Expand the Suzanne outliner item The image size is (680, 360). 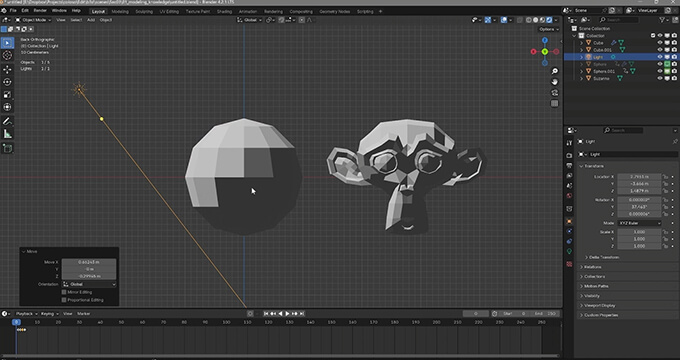point(582,79)
